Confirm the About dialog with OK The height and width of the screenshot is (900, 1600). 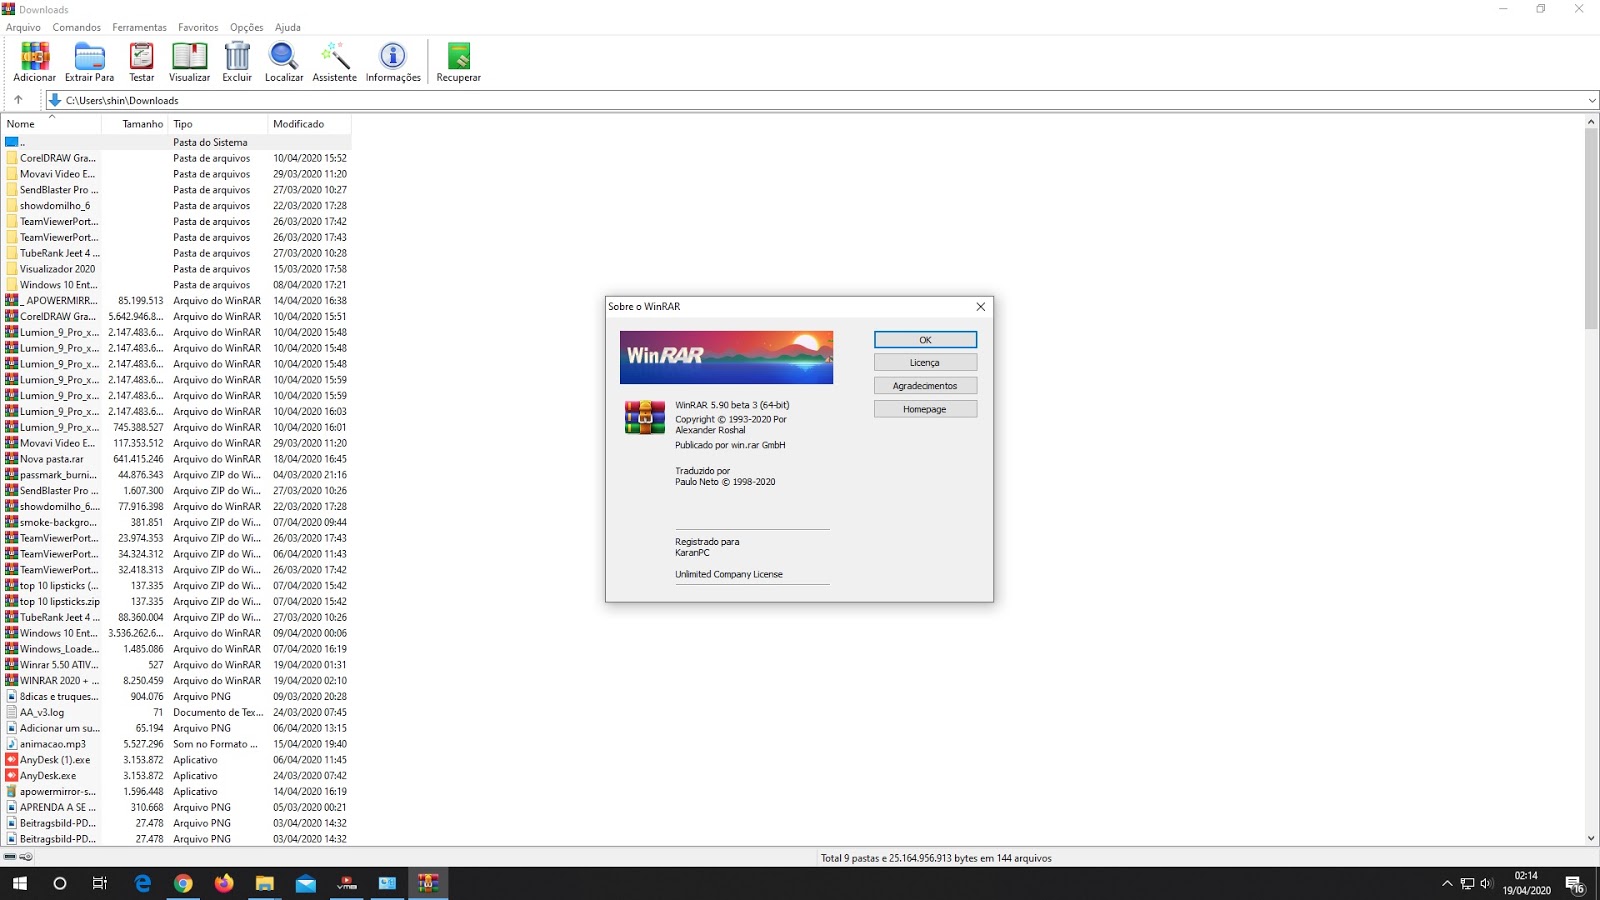(x=925, y=340)
